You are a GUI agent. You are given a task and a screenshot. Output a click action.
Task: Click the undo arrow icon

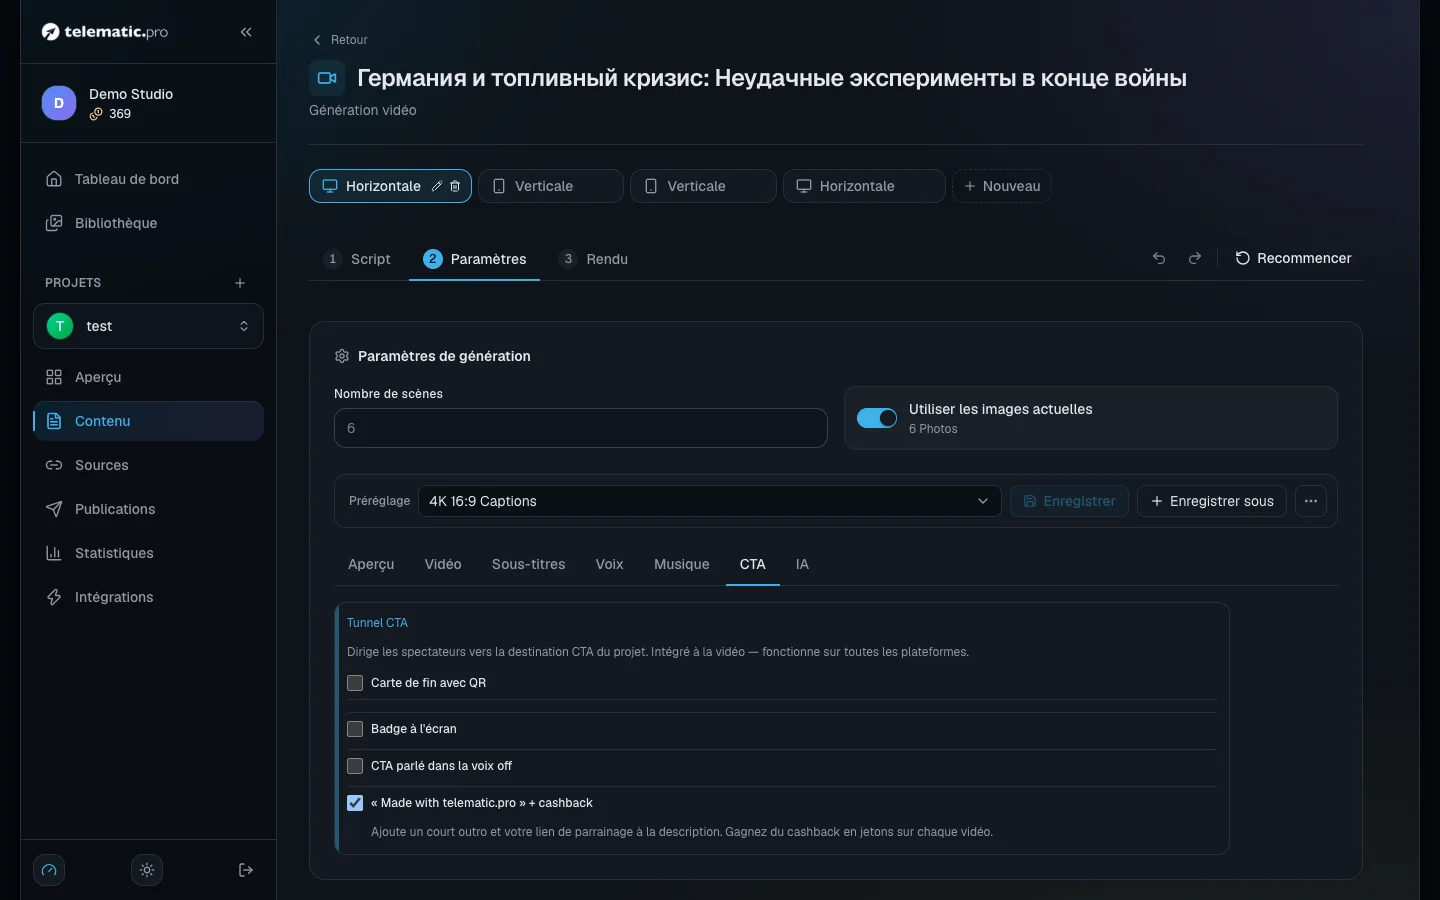[1159, 258]
